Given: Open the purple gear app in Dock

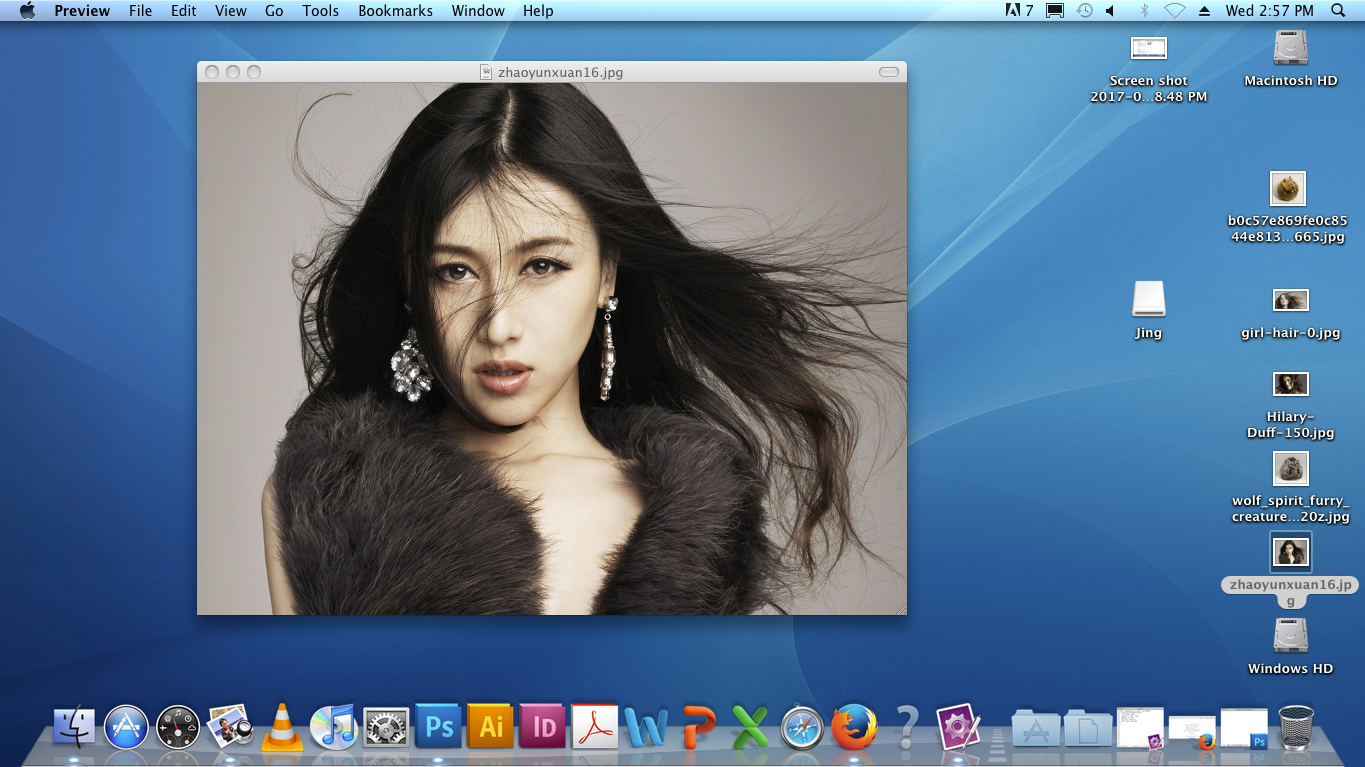Looking at the screenshot, I should [x=958, y=727].
